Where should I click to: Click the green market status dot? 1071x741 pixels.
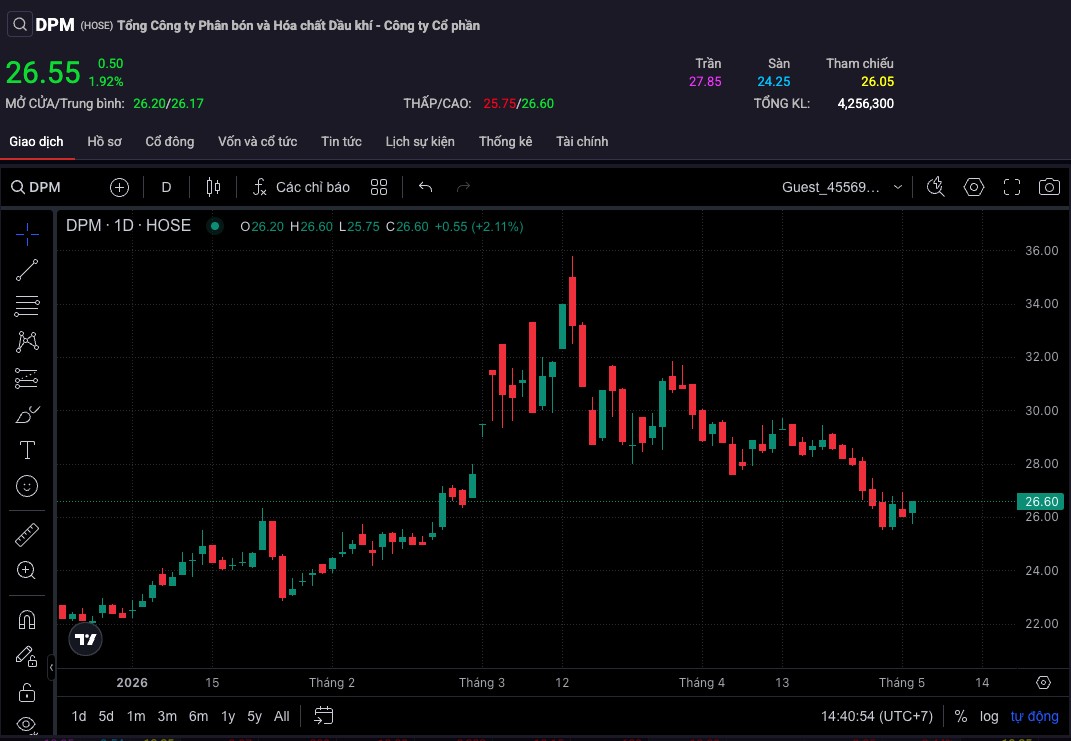point(215,226)
